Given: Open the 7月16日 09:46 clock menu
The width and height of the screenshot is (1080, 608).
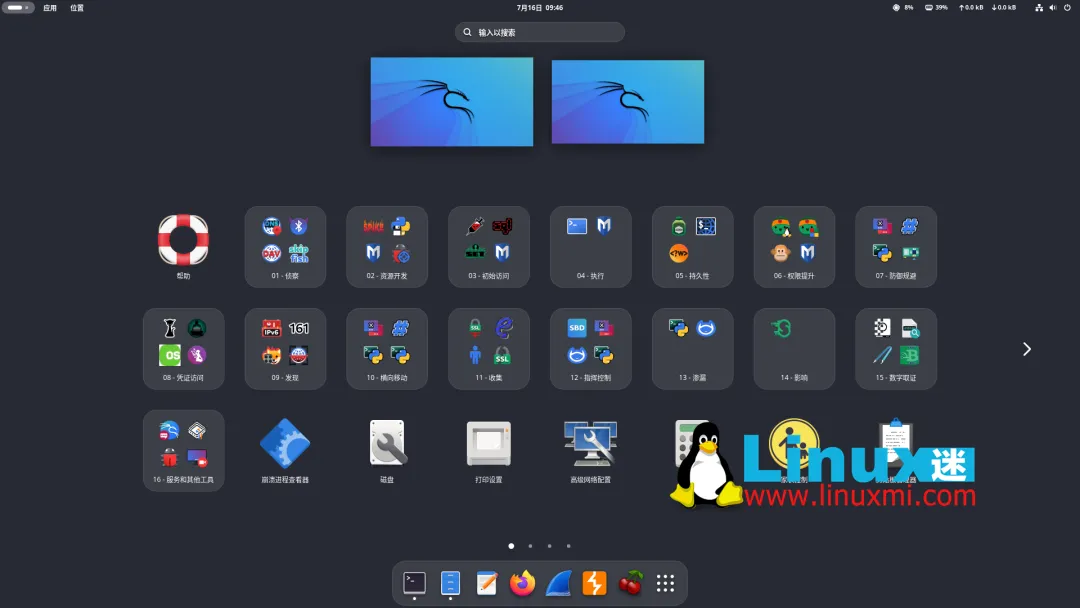Looking at the screenshot, I should (x=540, y=8).
